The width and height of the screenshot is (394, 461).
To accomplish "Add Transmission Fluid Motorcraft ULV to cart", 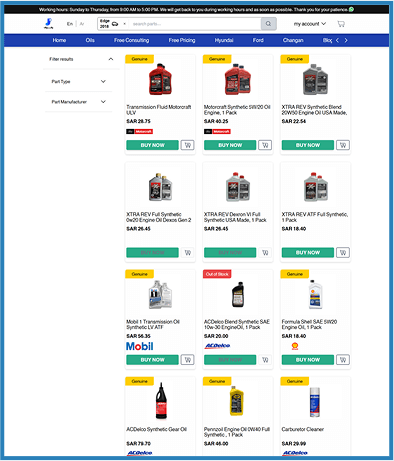I will (188, 145).
